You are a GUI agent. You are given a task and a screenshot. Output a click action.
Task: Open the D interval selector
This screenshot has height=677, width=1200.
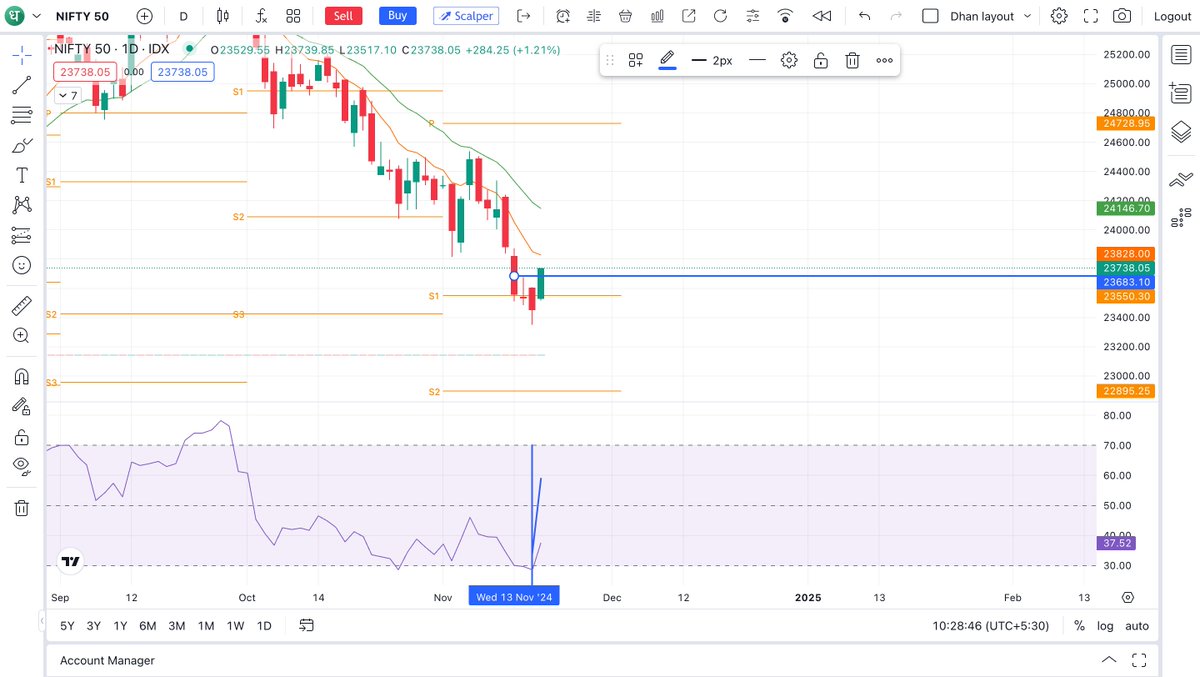(x=183, y=16)
